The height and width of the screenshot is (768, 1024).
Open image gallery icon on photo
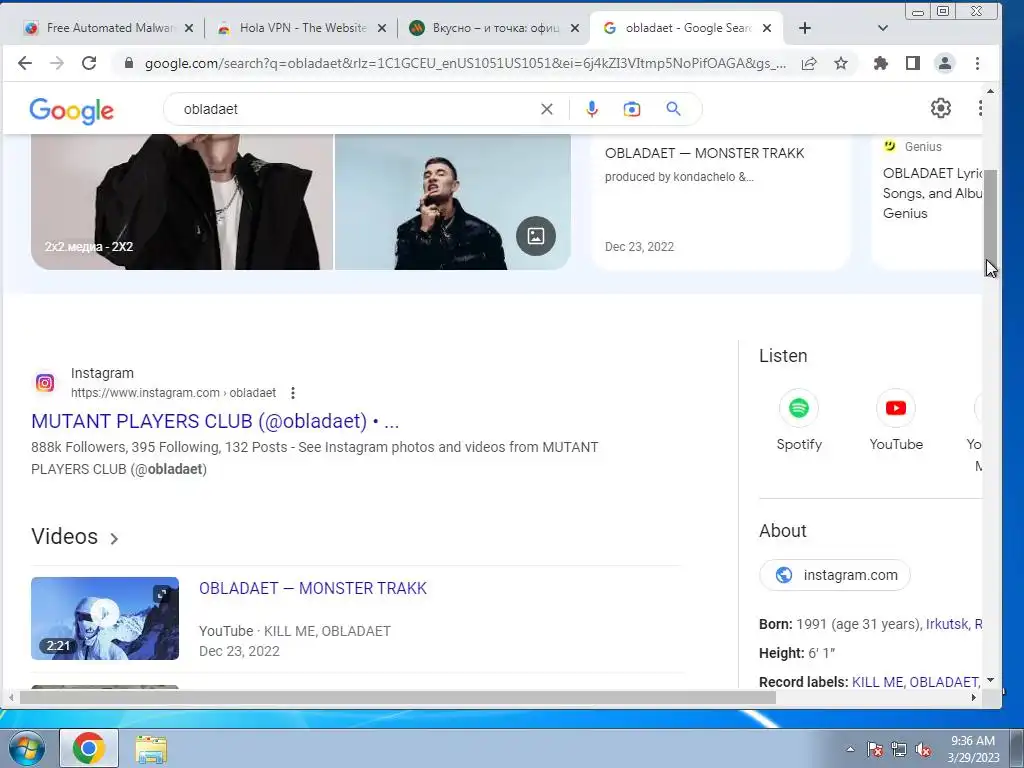click(x=536, y=236)
